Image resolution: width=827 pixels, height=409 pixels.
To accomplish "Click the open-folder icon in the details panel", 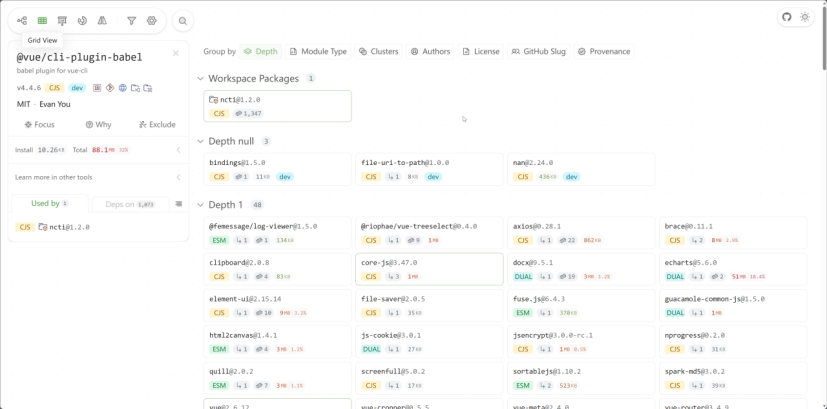I will click(x=136, y=88).
